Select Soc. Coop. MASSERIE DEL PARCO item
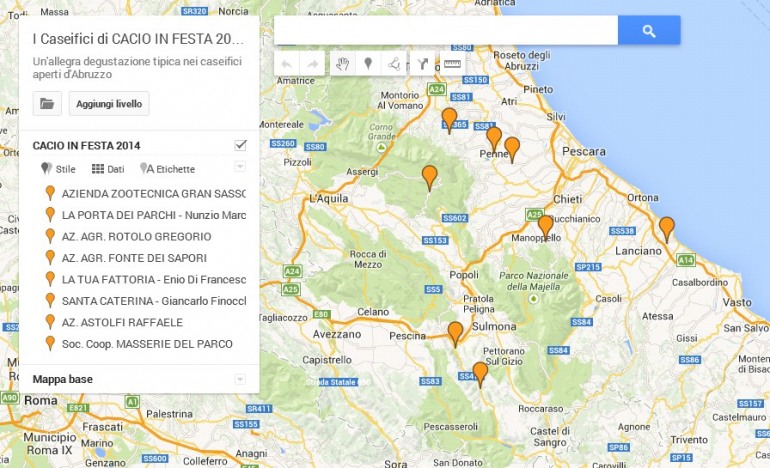Screen dimensions: 770x468 [x=147, y=344]
